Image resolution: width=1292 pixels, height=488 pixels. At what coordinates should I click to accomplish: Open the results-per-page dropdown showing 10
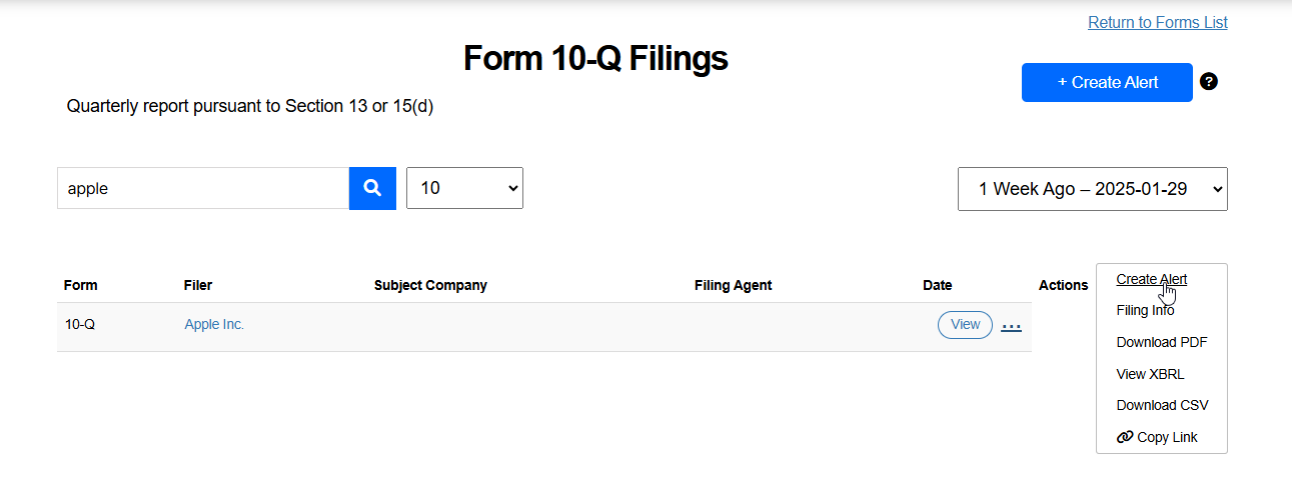[464, 188]
